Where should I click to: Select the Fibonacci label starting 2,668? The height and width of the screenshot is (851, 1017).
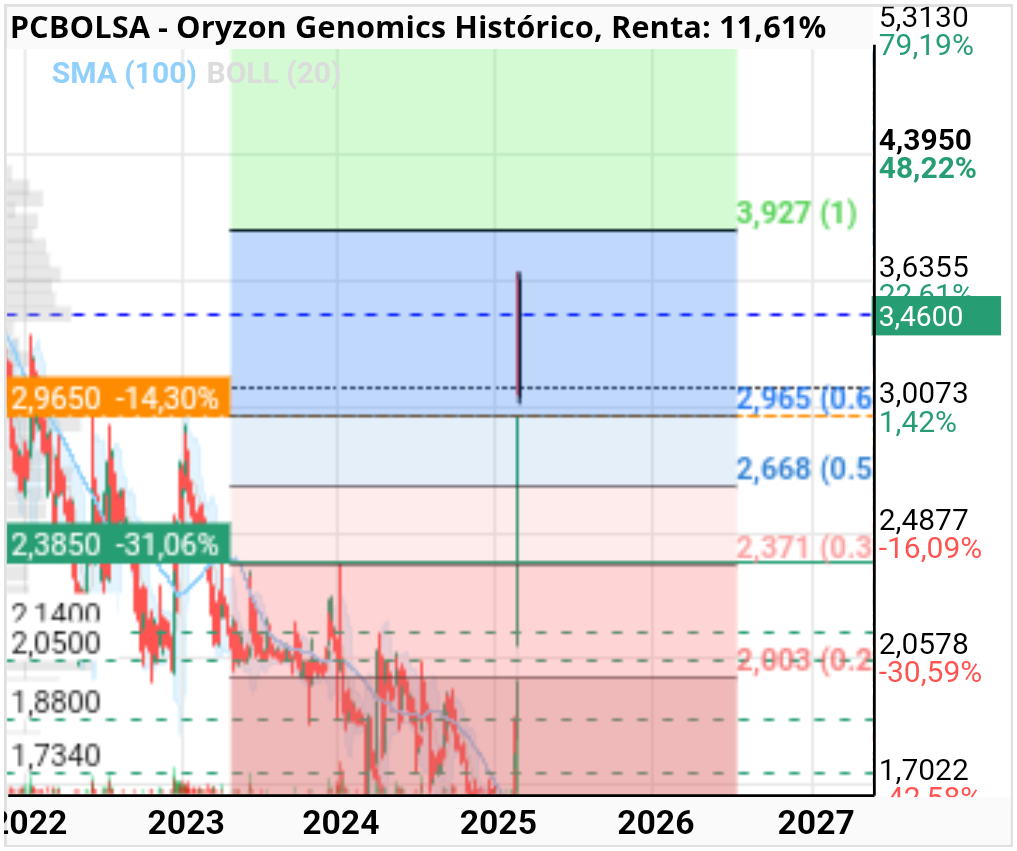(804, 468)
